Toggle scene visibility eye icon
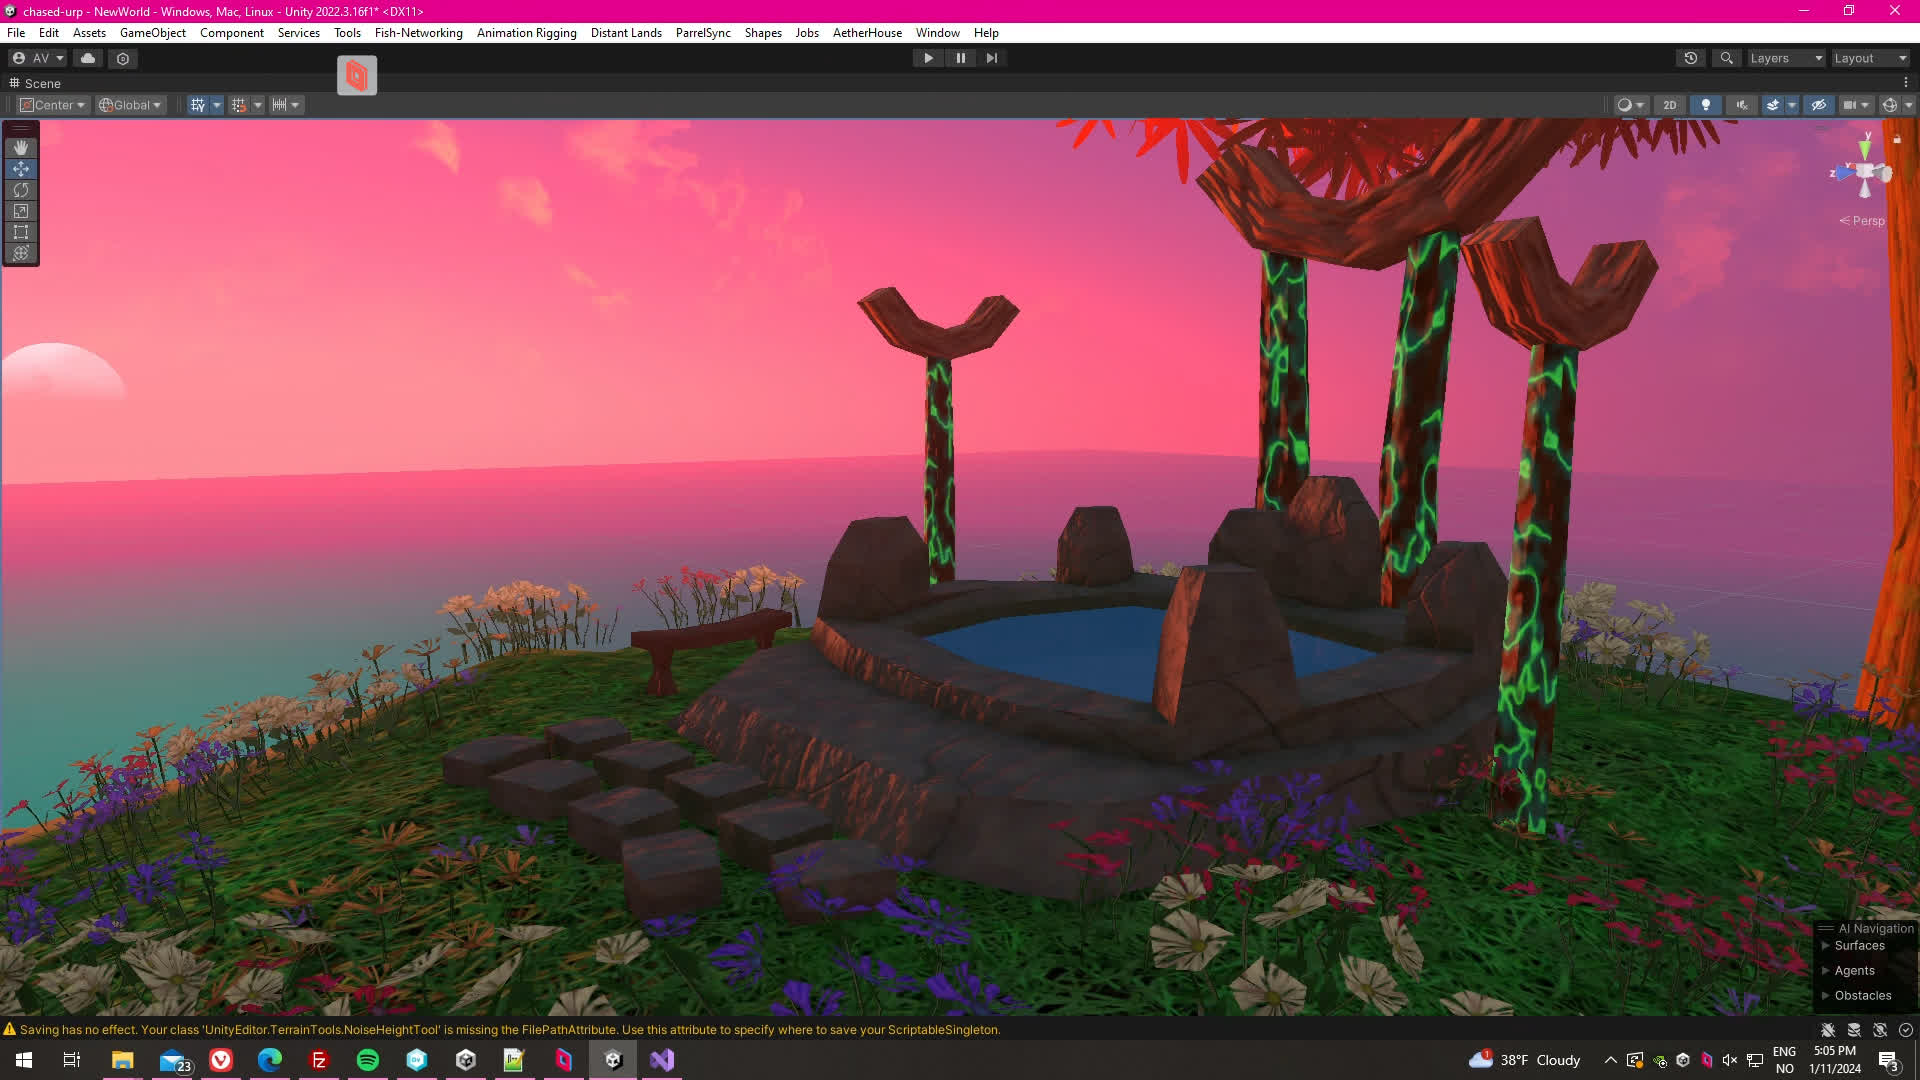The height and width of the screenshot is (1080, 1920). (1819, 105)
